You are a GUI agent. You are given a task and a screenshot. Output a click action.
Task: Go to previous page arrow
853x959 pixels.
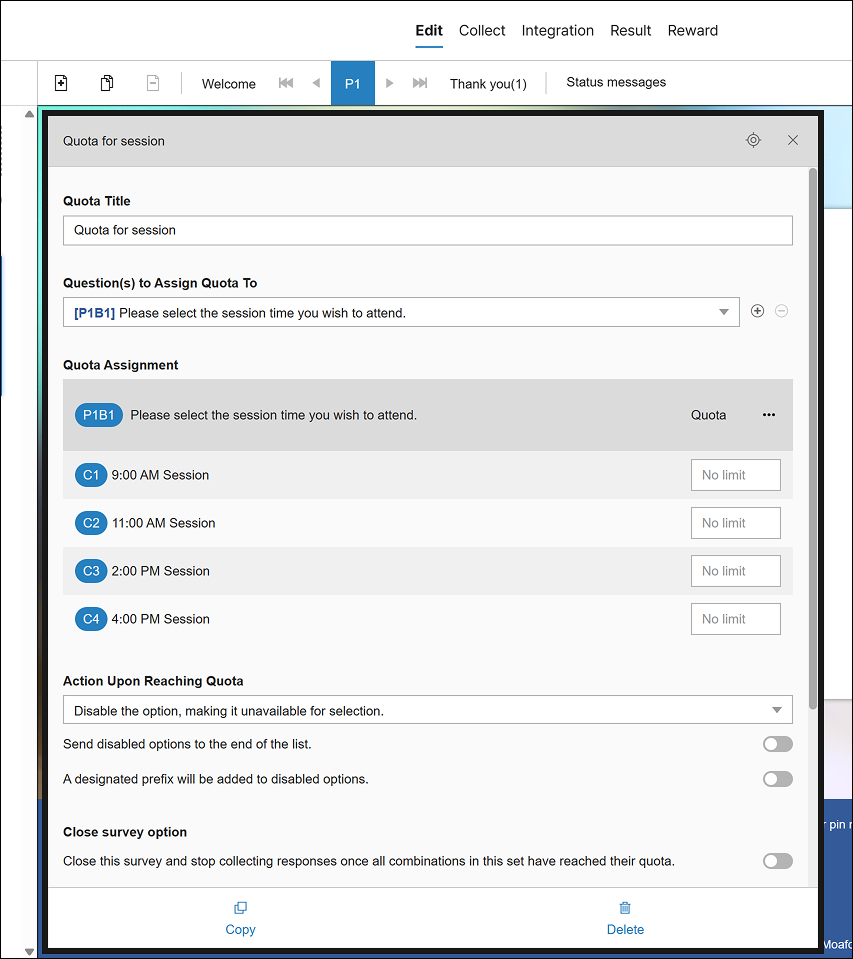316,83
